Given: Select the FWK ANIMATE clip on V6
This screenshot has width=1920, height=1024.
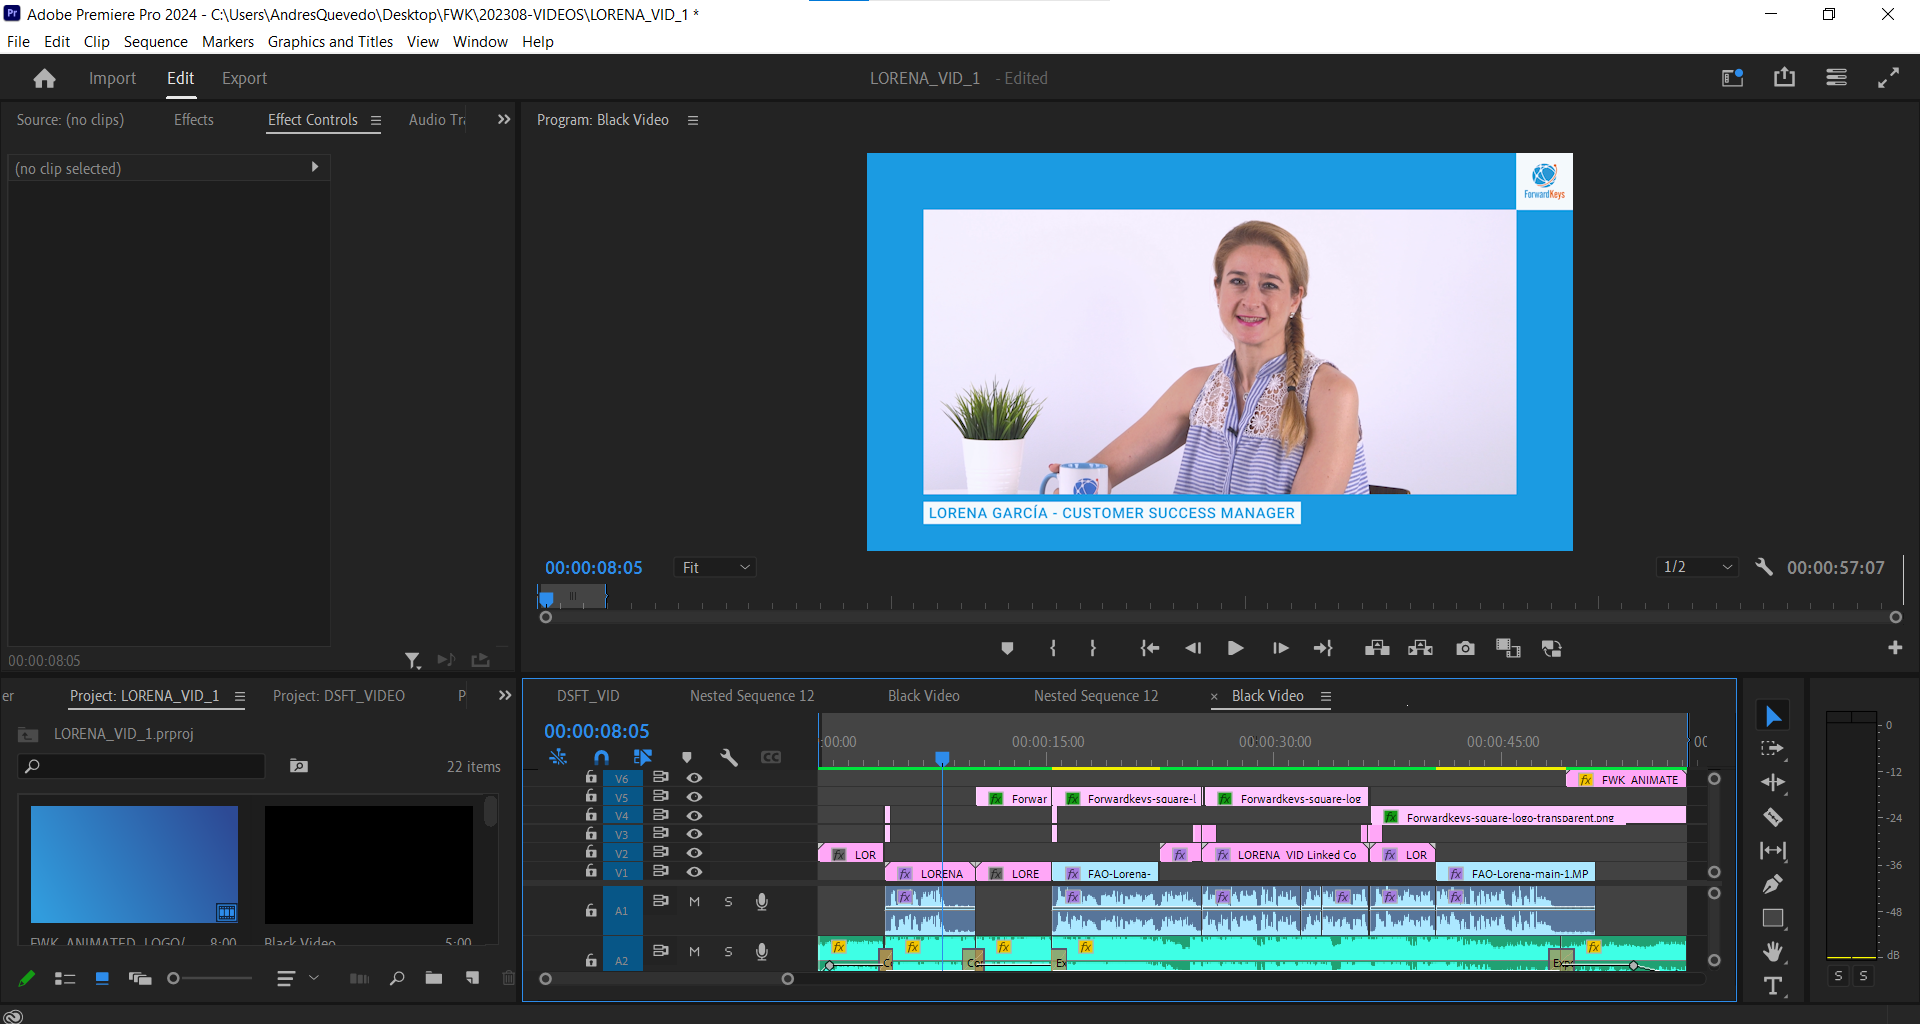Looking at the screenshot, I should (1626, 779).
